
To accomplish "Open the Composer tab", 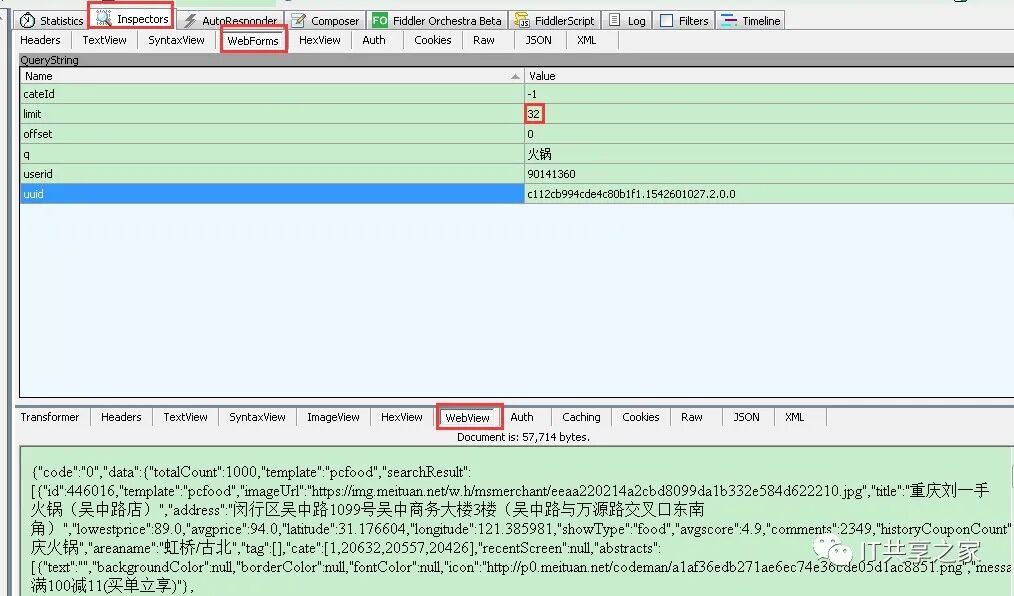I will (x=325, y=21).
